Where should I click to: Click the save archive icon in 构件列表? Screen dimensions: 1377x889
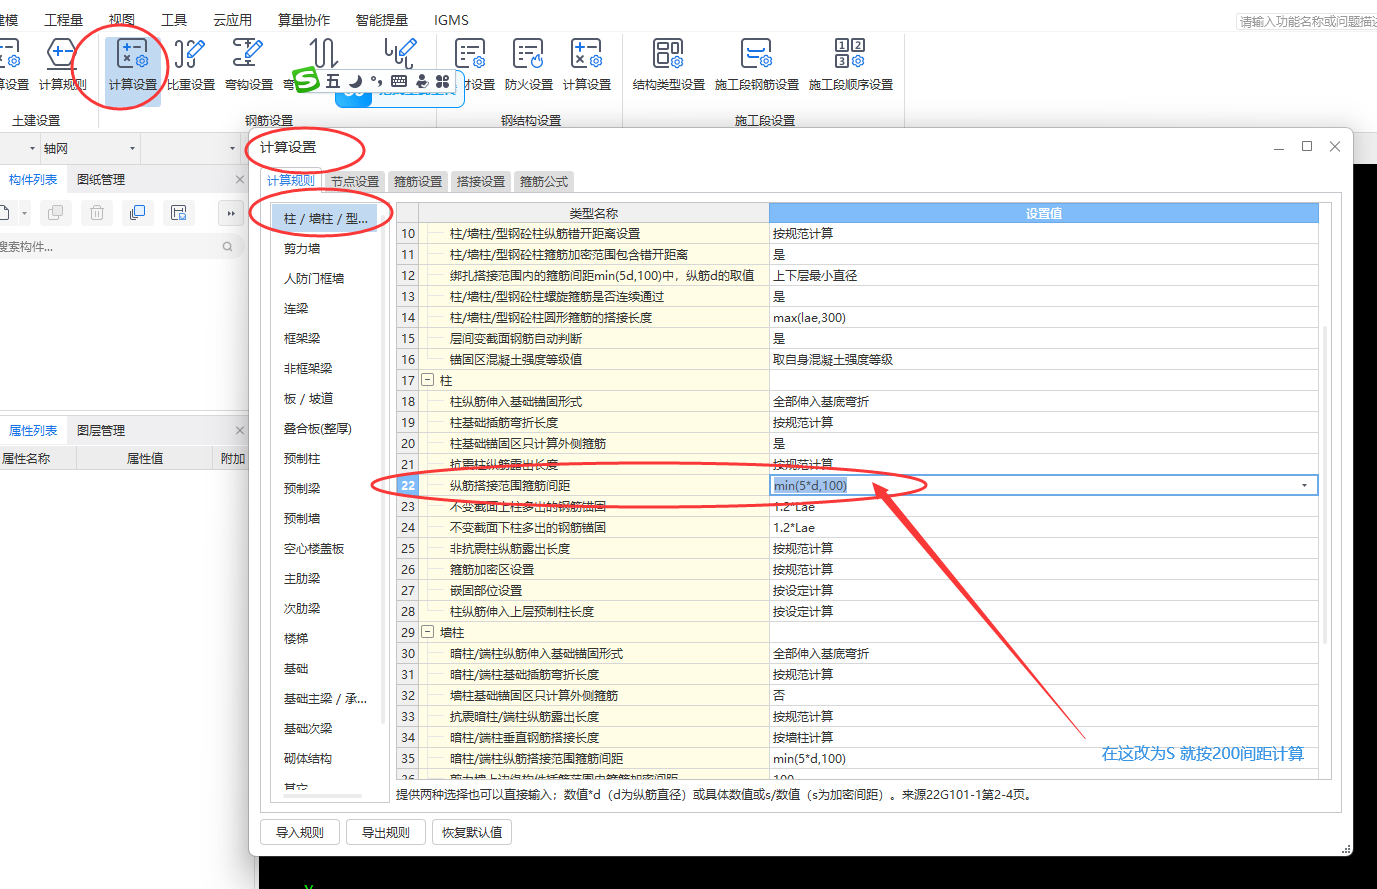[179, 213]
